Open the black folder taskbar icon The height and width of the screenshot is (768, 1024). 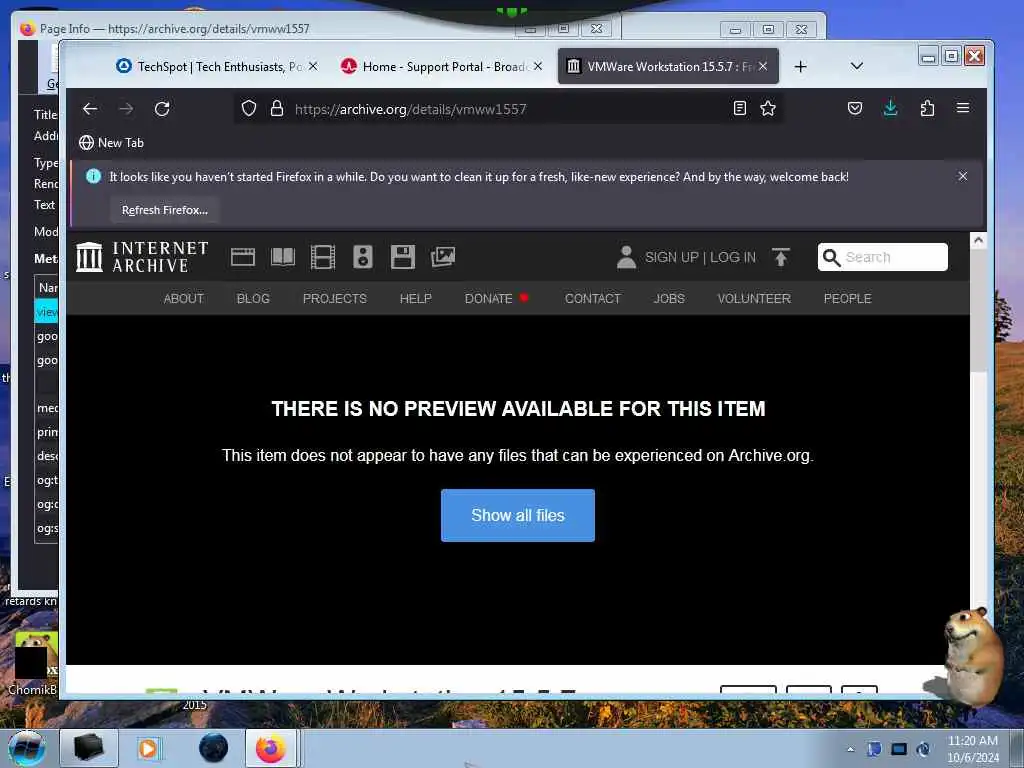(89, 748)
